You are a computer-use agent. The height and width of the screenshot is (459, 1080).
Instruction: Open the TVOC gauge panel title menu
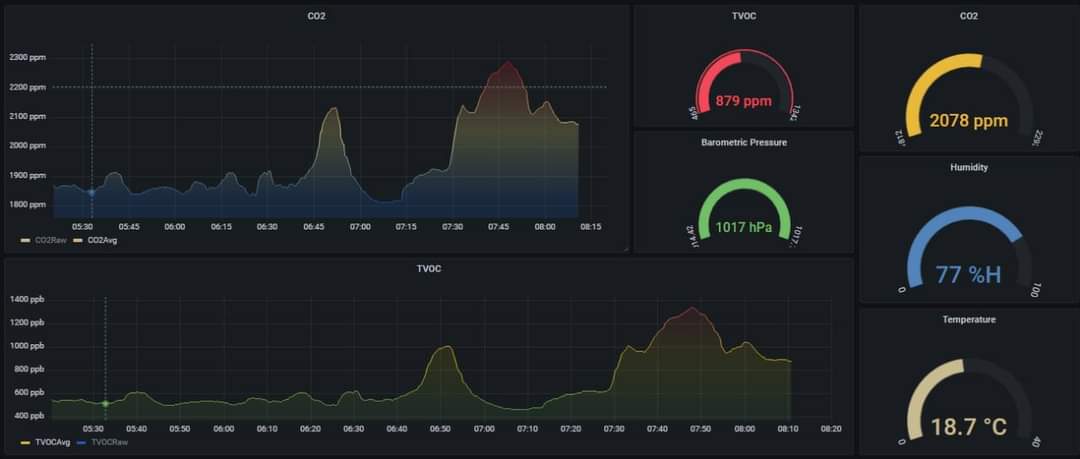pos(744,16)
